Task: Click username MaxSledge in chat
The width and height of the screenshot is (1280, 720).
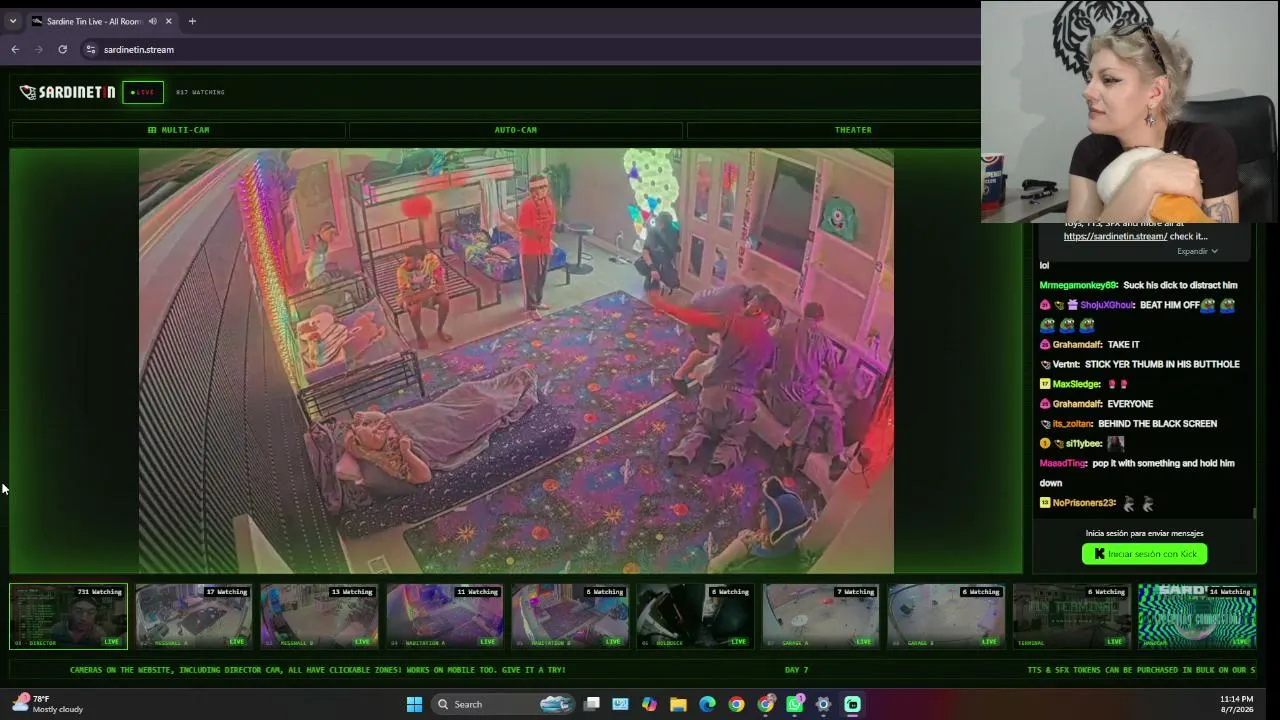Action: pos(1076,384)
